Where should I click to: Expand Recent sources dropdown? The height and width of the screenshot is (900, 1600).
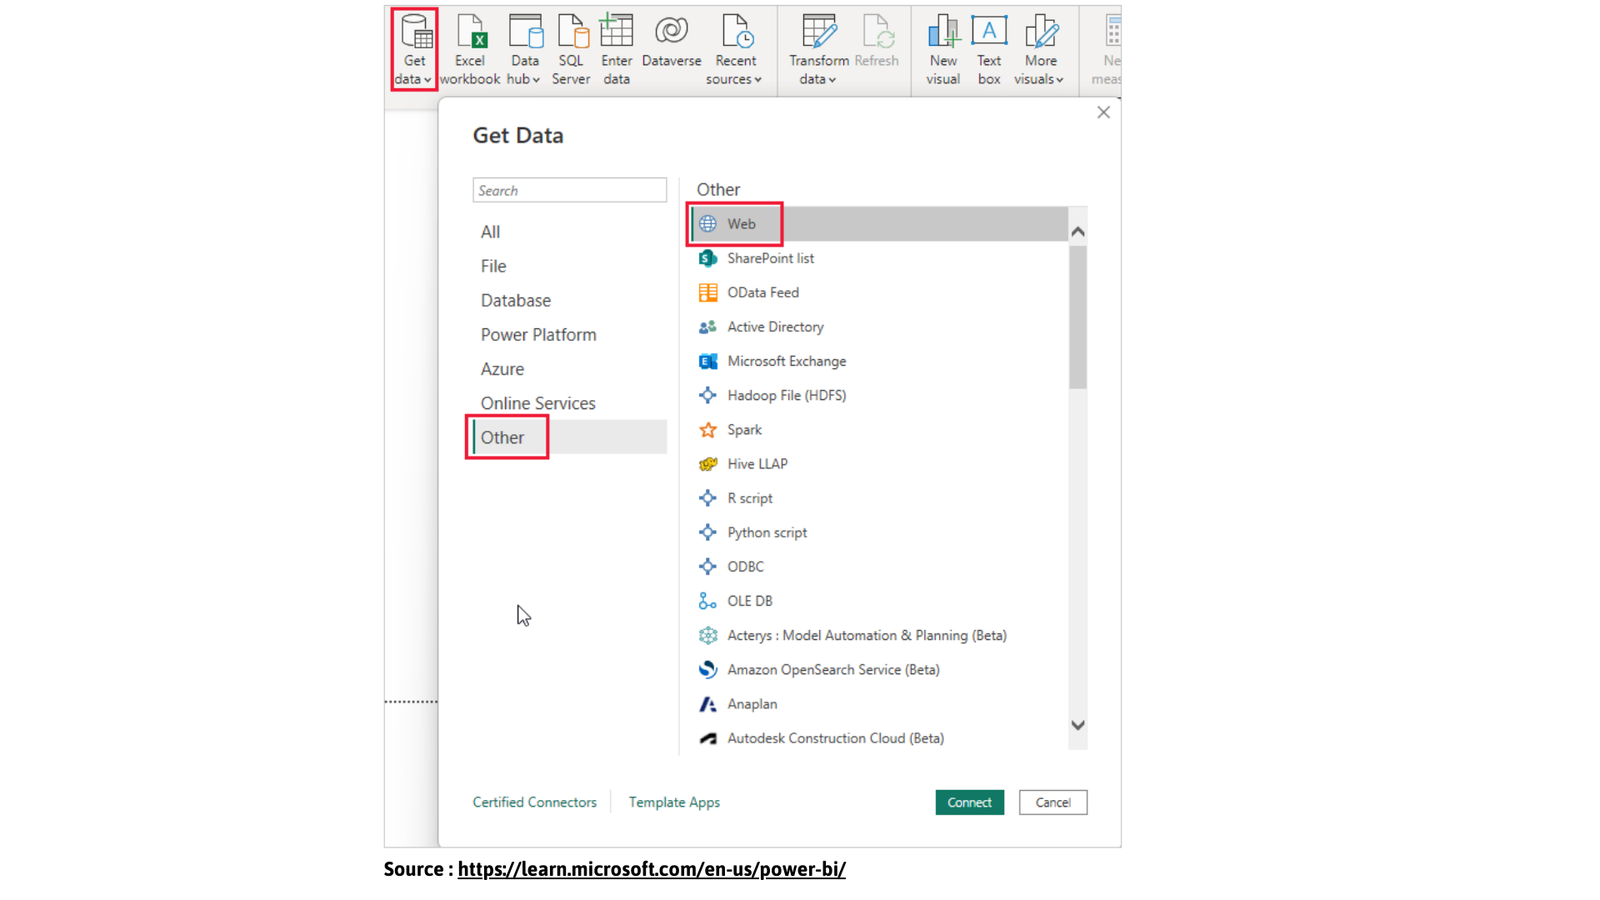735,49
